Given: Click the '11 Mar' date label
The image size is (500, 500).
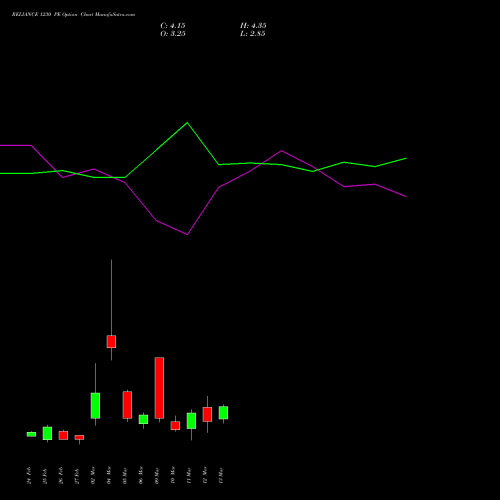Looking at the screenshot, I should point(189,475).
